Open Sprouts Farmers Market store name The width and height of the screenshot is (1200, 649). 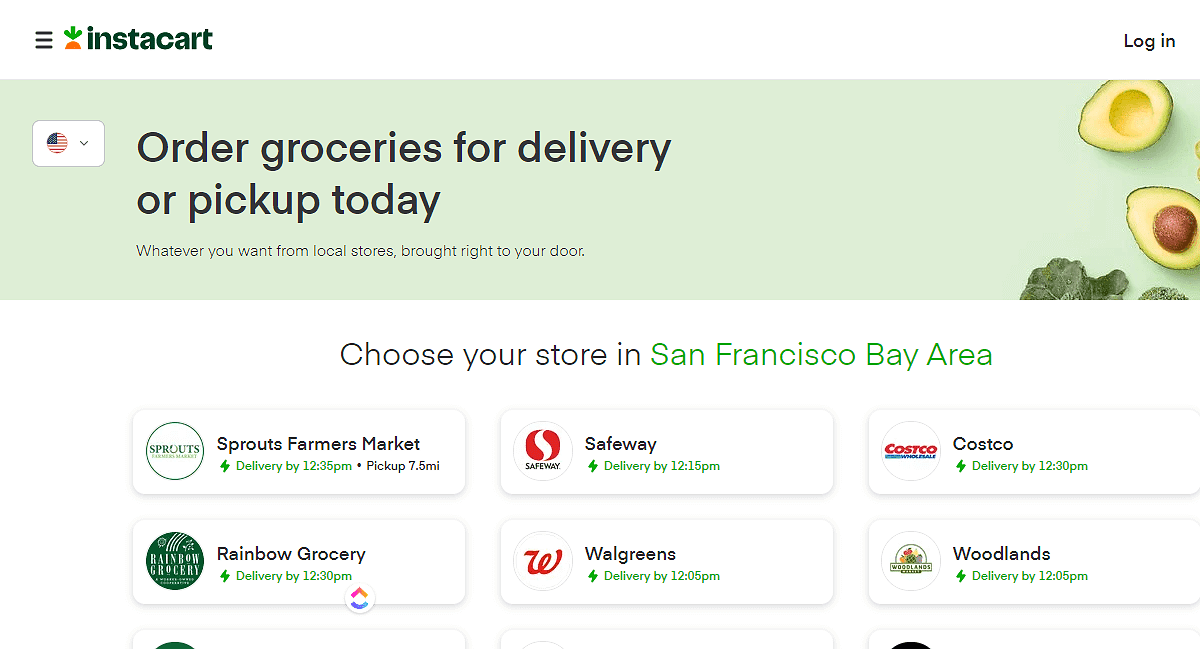coord(318,443)
